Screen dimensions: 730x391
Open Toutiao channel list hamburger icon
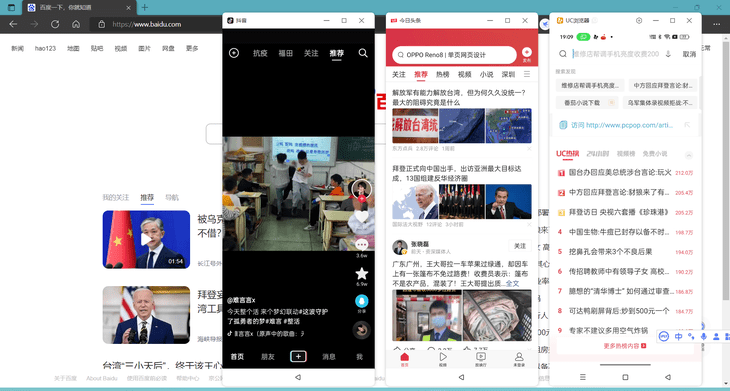(x=527, y=74)
